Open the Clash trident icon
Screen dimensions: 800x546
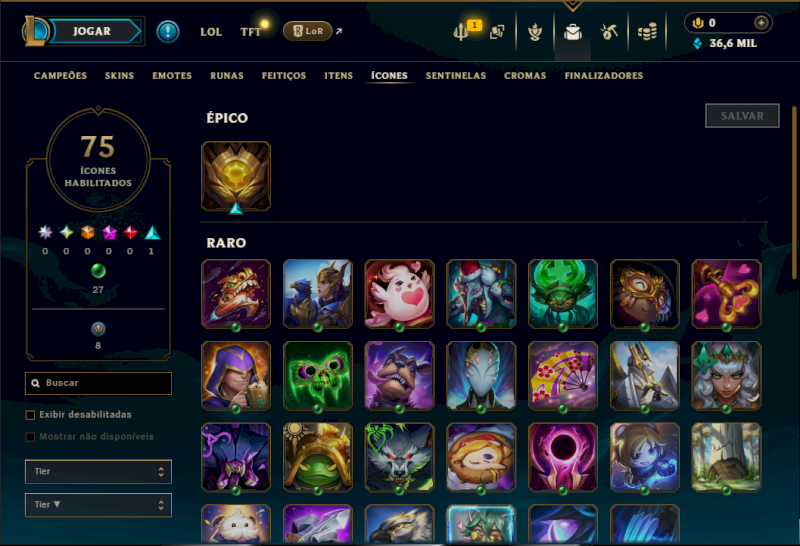tap(461, 32)
